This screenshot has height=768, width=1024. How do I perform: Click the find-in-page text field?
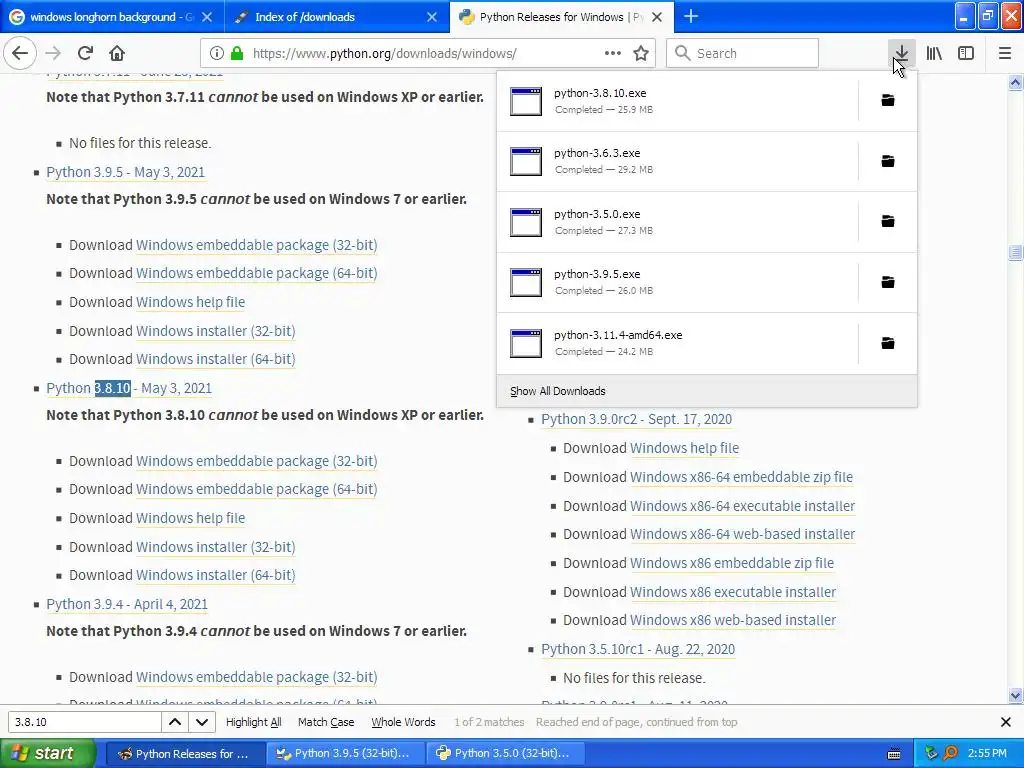pyautogui.click(x=84, y=722)
